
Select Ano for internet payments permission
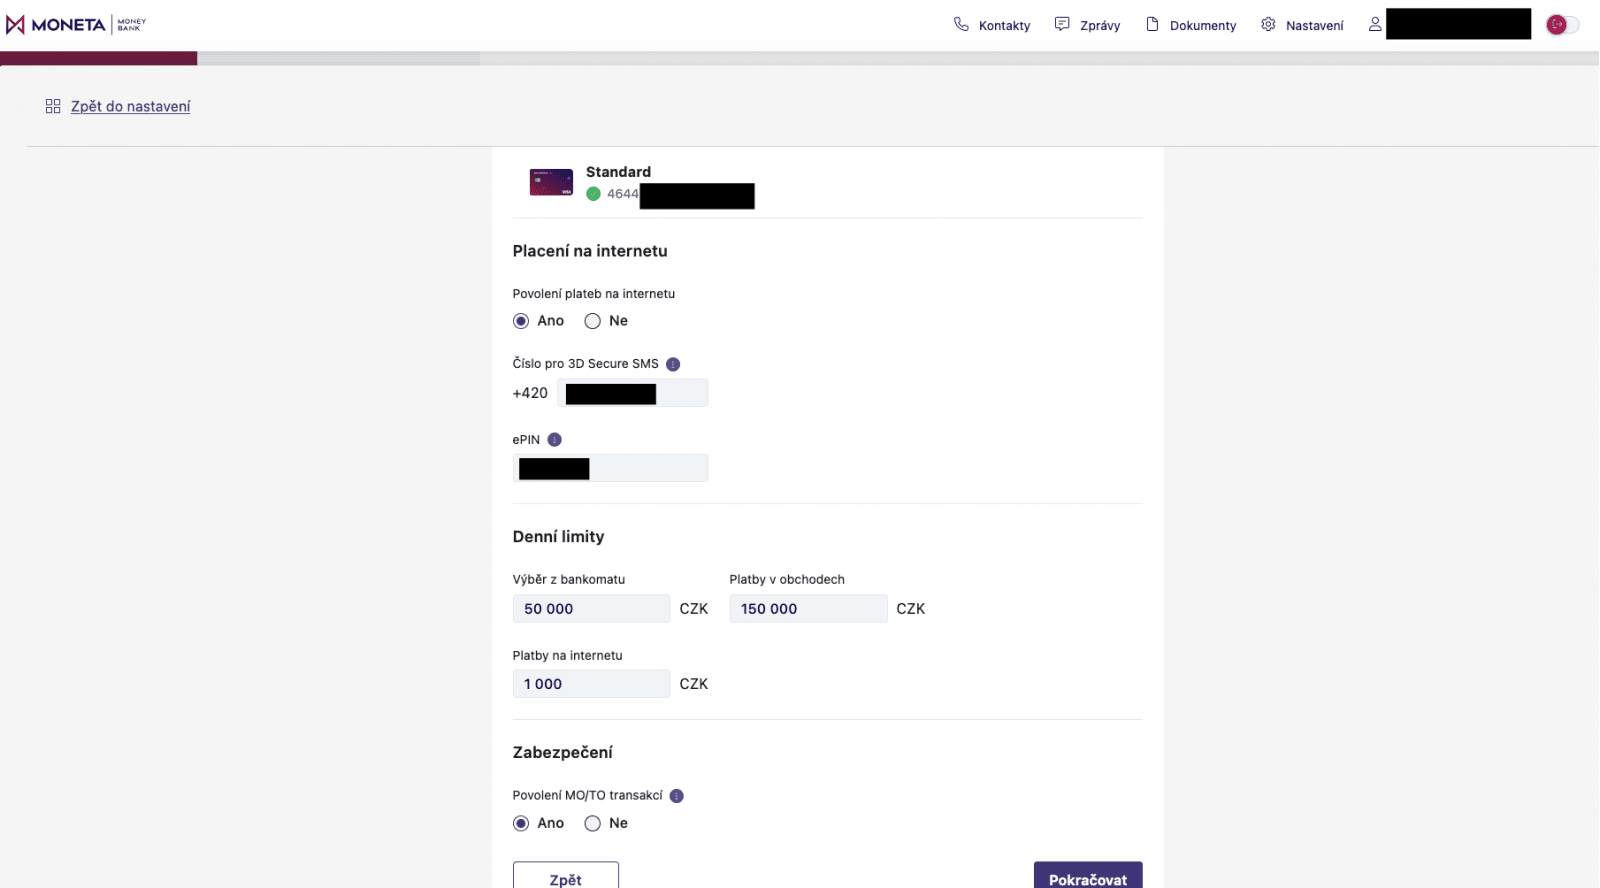521,321
